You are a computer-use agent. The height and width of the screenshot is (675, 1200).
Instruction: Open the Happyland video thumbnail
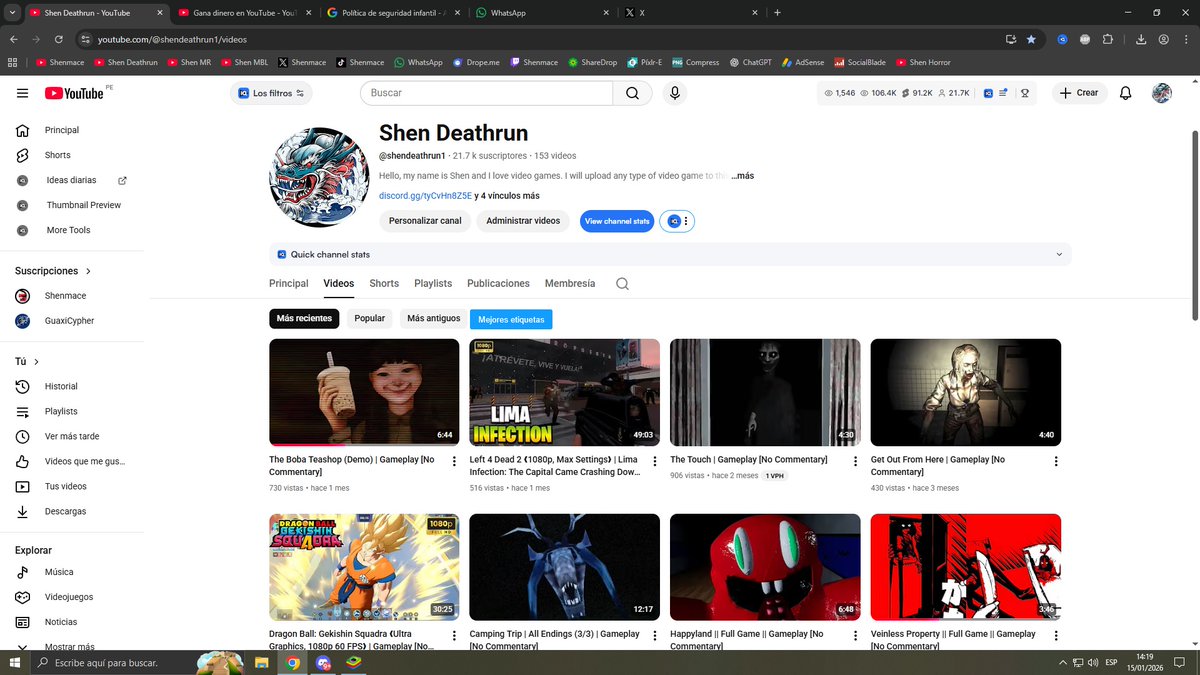764,566
